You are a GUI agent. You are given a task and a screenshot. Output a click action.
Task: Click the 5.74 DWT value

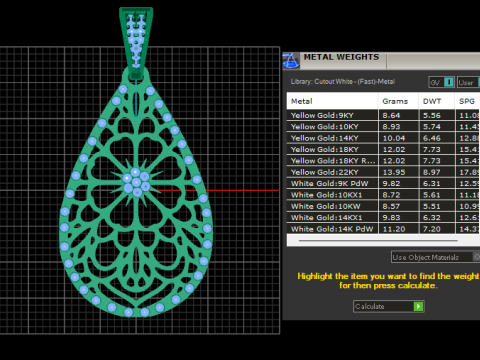(432, 127)
